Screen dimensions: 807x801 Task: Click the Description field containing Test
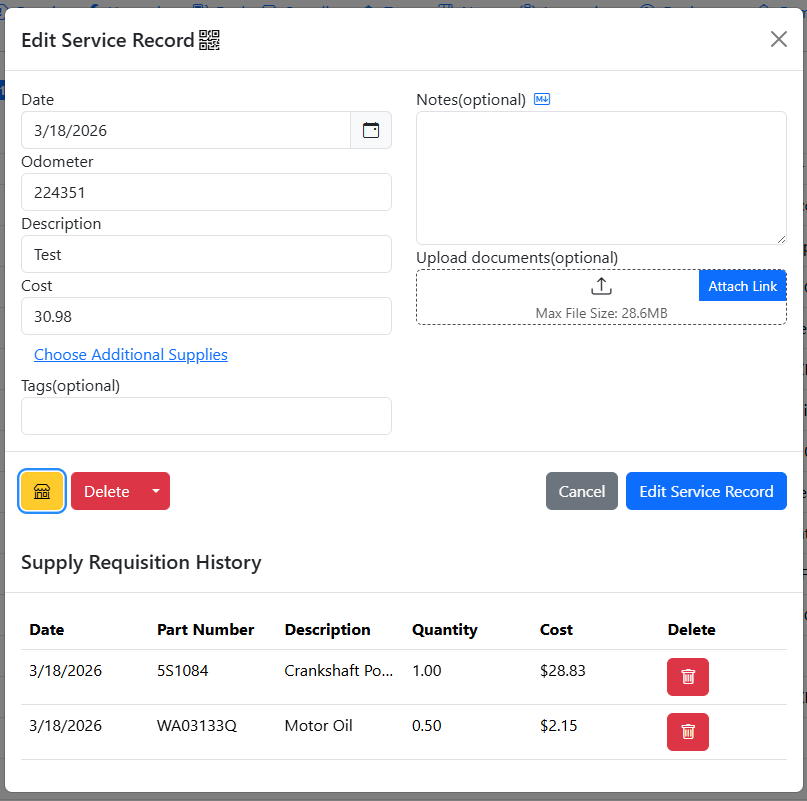pyautogui.click(x=206, y=254)
